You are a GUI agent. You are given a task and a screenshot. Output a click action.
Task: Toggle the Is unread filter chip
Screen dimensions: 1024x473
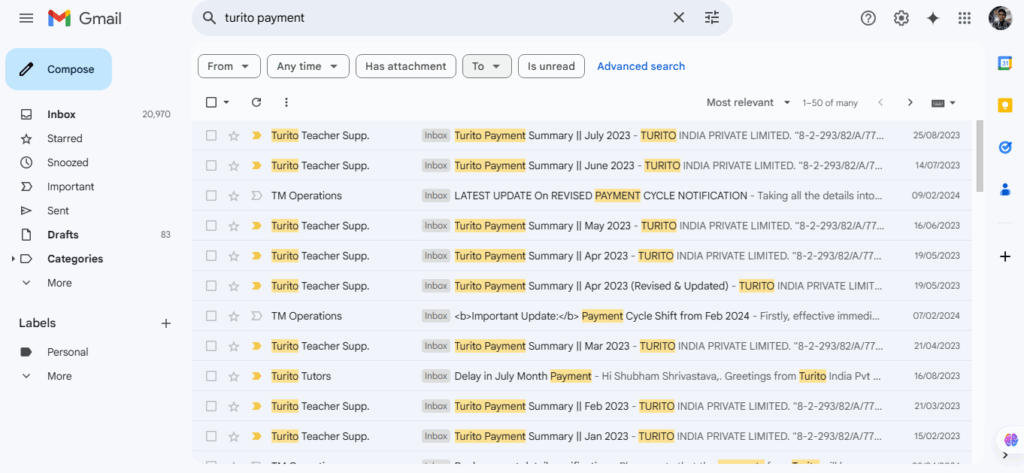click(x=551, y=66)
